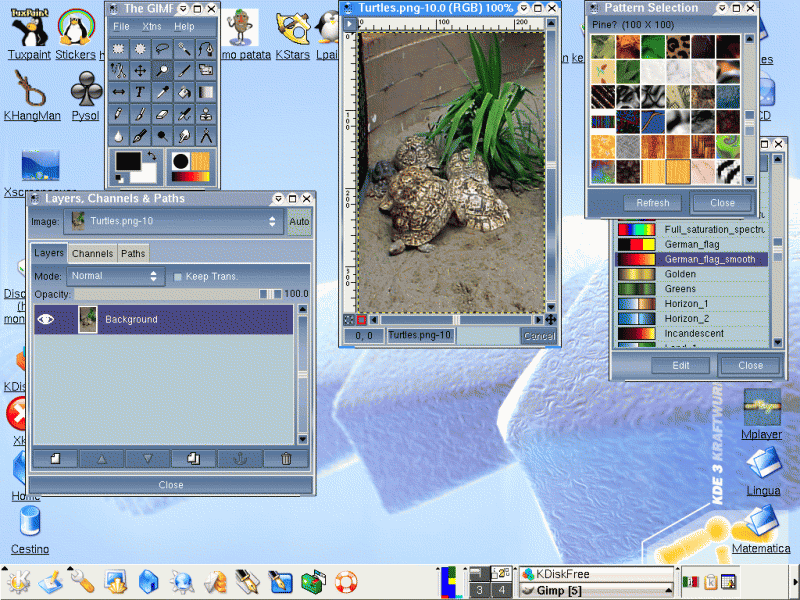Open the File menu in GIMP toolbox
Image resolution: width=800 pixels, height=600 pixels.
(x=121, y=27)
